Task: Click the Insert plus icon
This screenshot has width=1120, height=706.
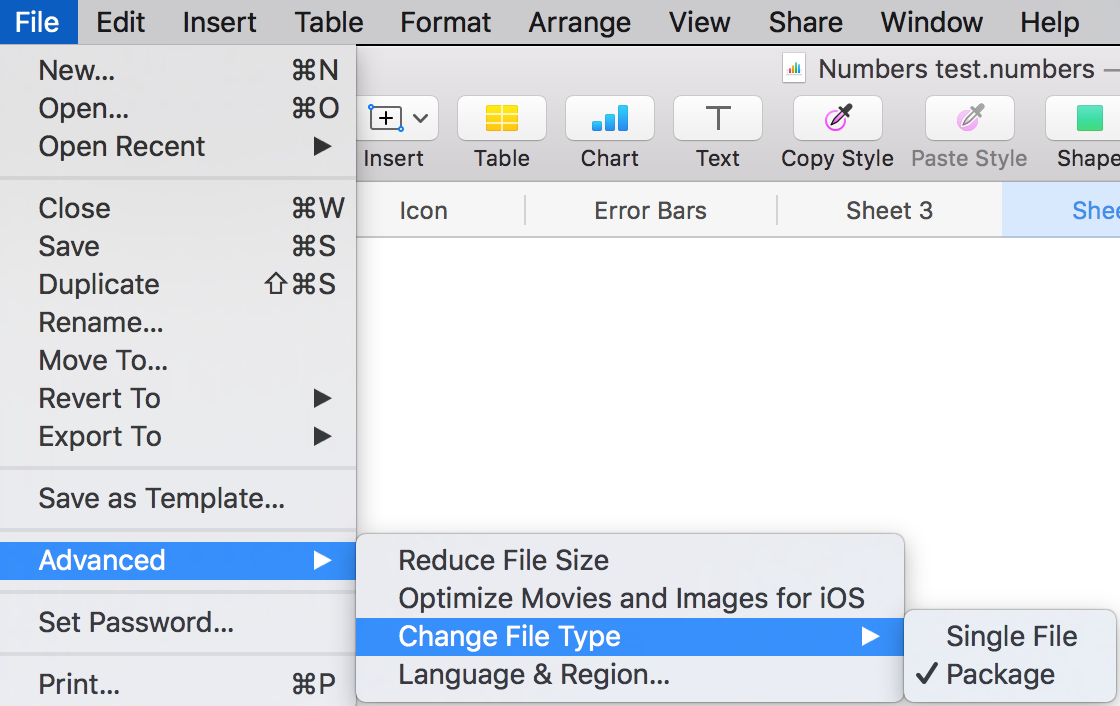Action: coord(386,117)
